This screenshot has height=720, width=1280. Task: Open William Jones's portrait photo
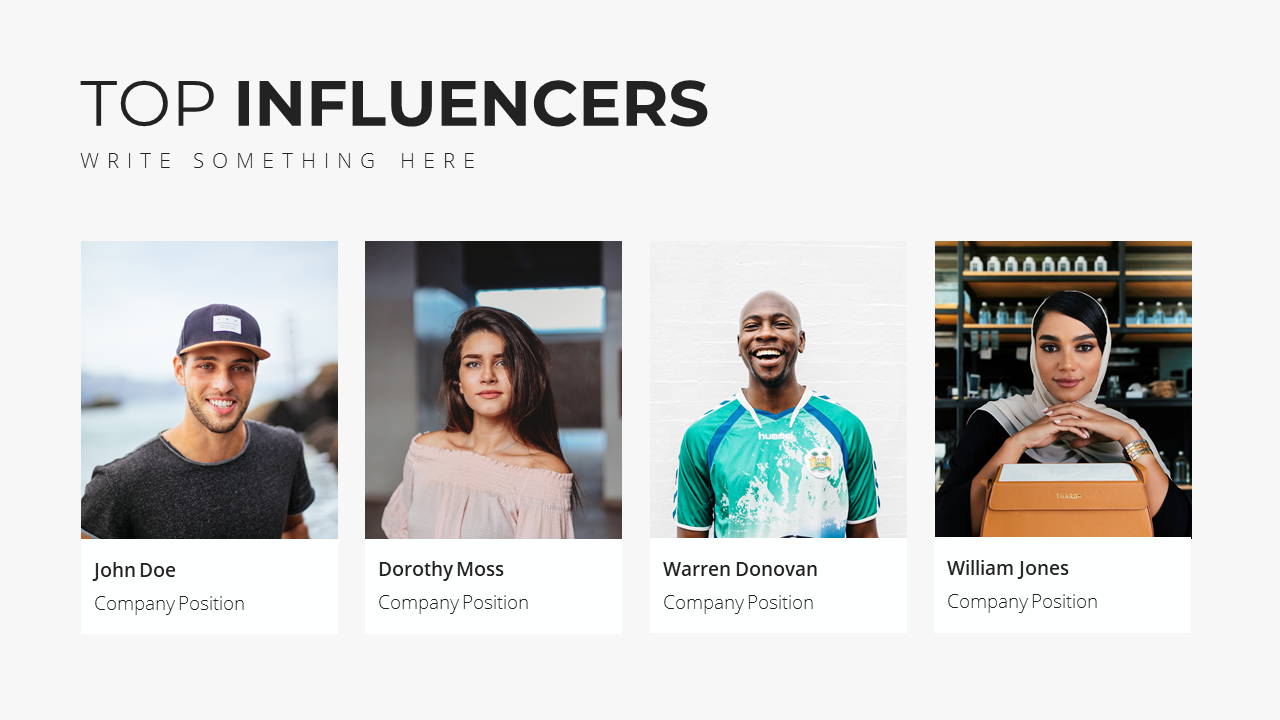(x=1063, y=389)
